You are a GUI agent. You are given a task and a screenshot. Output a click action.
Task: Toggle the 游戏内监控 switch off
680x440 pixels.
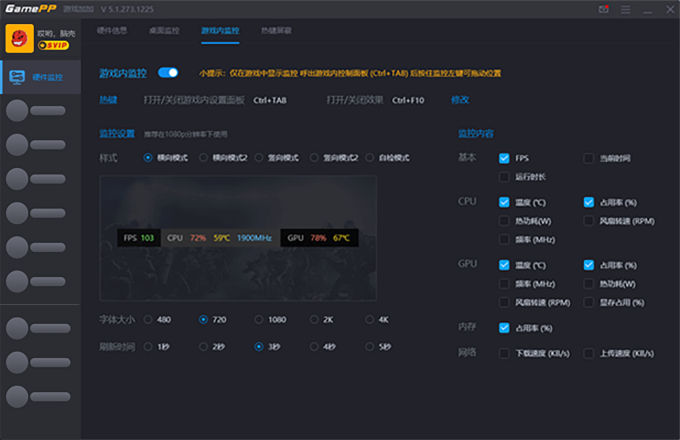(x=168, y=73)
